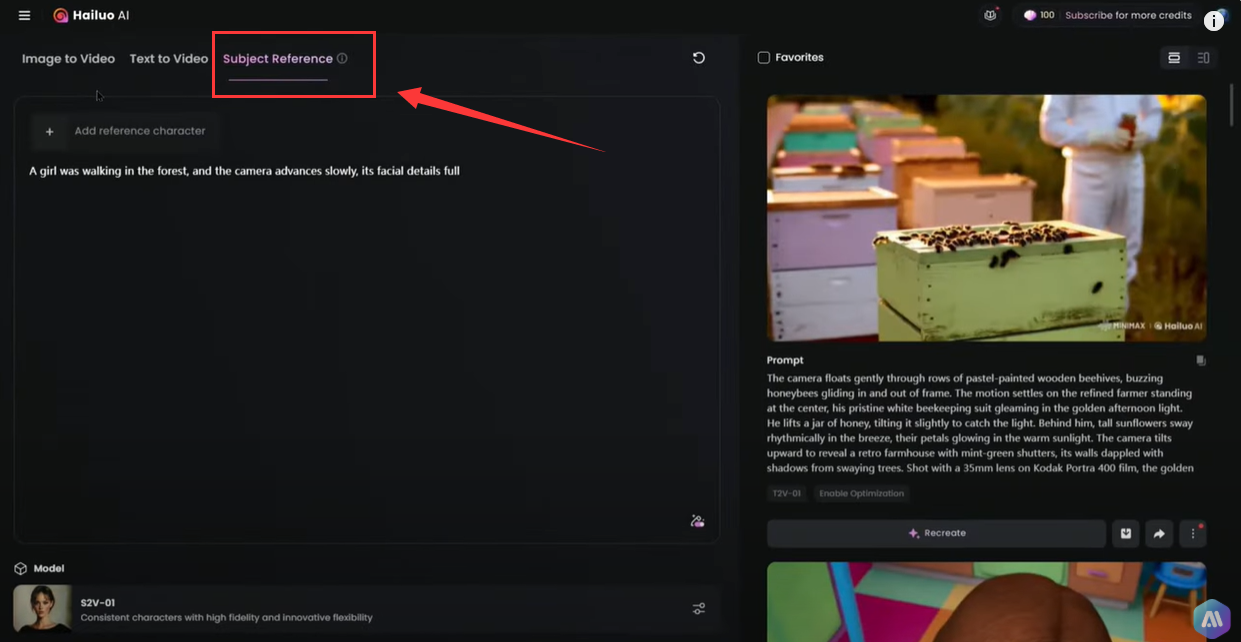This screenshot has width=1241, height=642.
Task: Switch to Image to Video tab
Action: (68, 58)
